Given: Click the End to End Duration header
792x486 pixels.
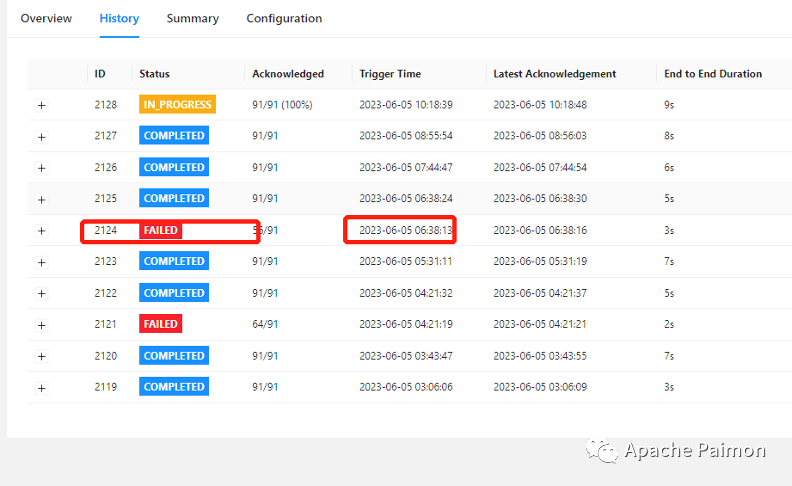Looking at the screenshot, I should click(x=713, y=74).
